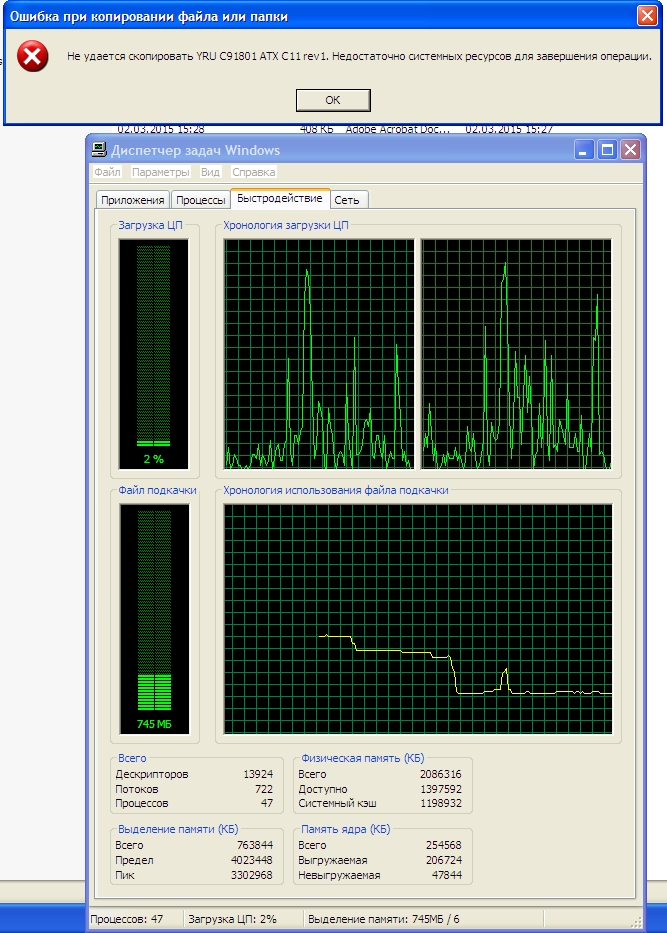The image size is (667, 933).
Task: Click the error message text about YRU C91801
Action: [359, 57]
